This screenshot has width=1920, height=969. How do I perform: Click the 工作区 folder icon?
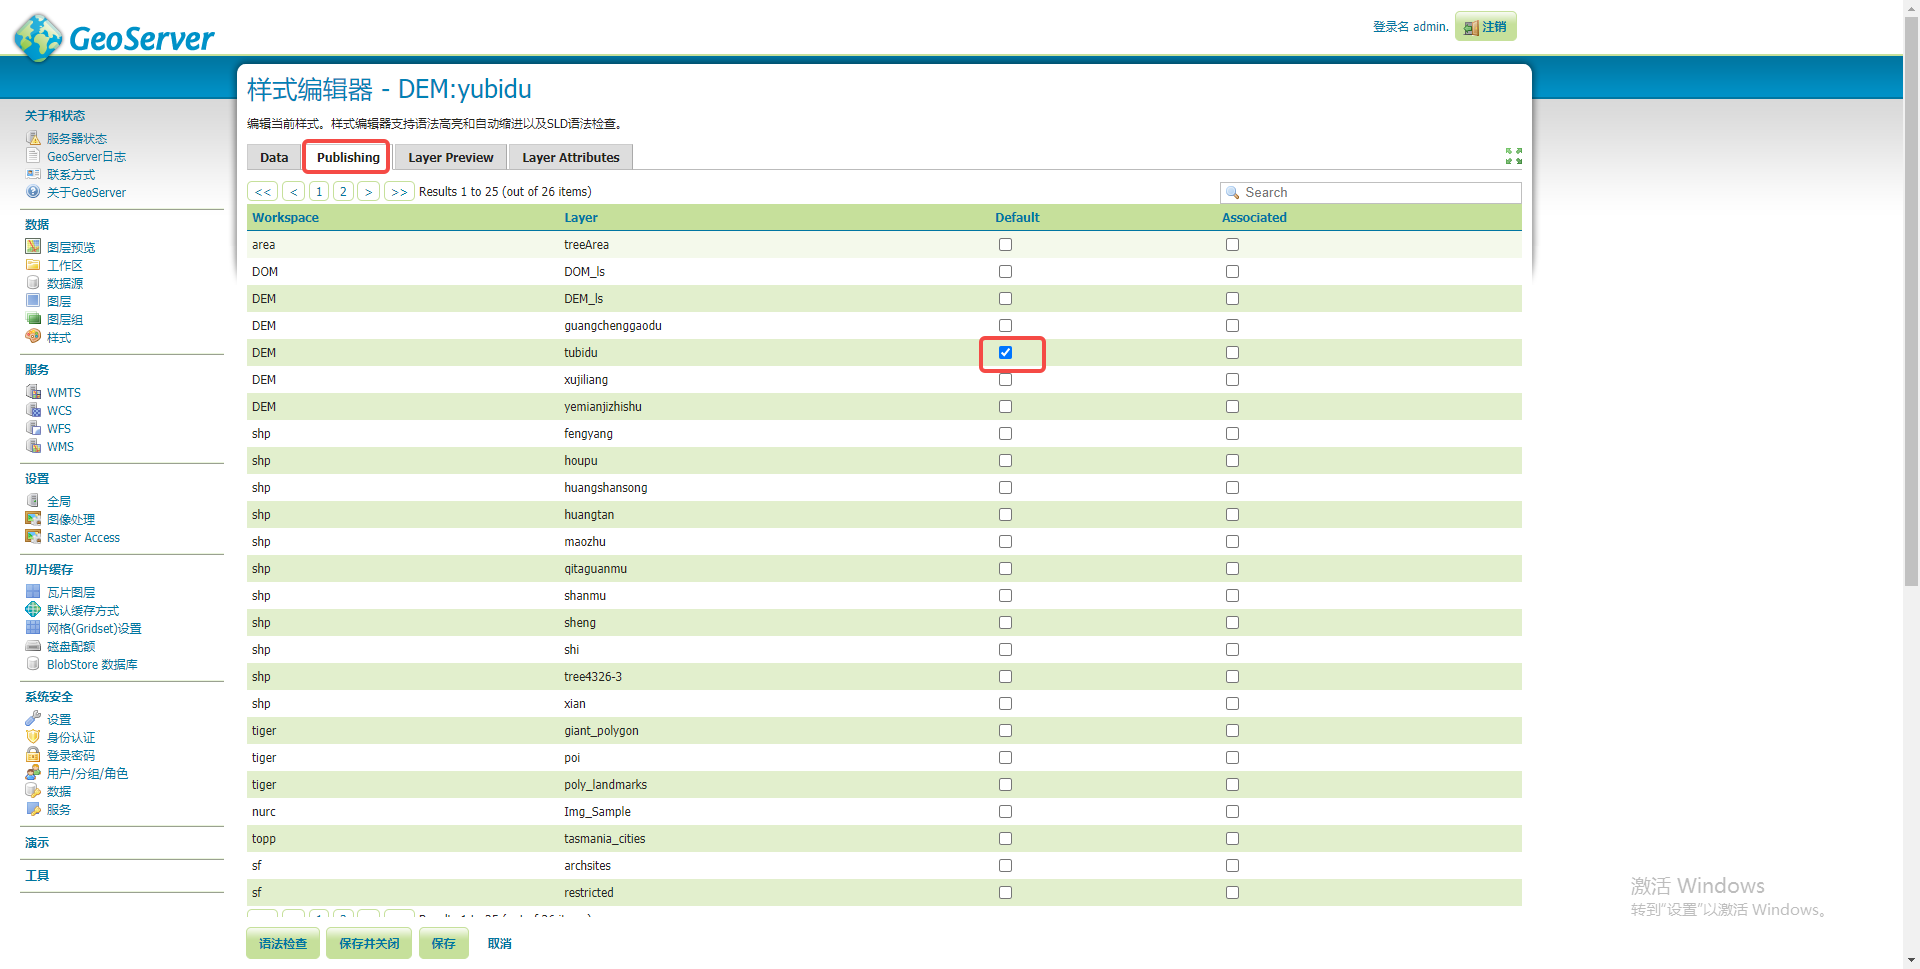coord(33,265)
